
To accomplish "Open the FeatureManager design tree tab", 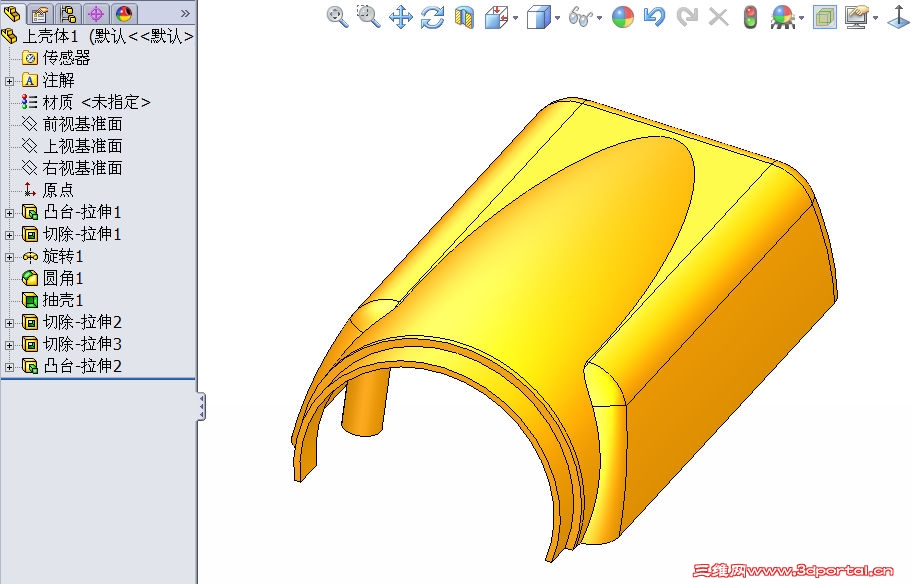I will pos(12,13).
